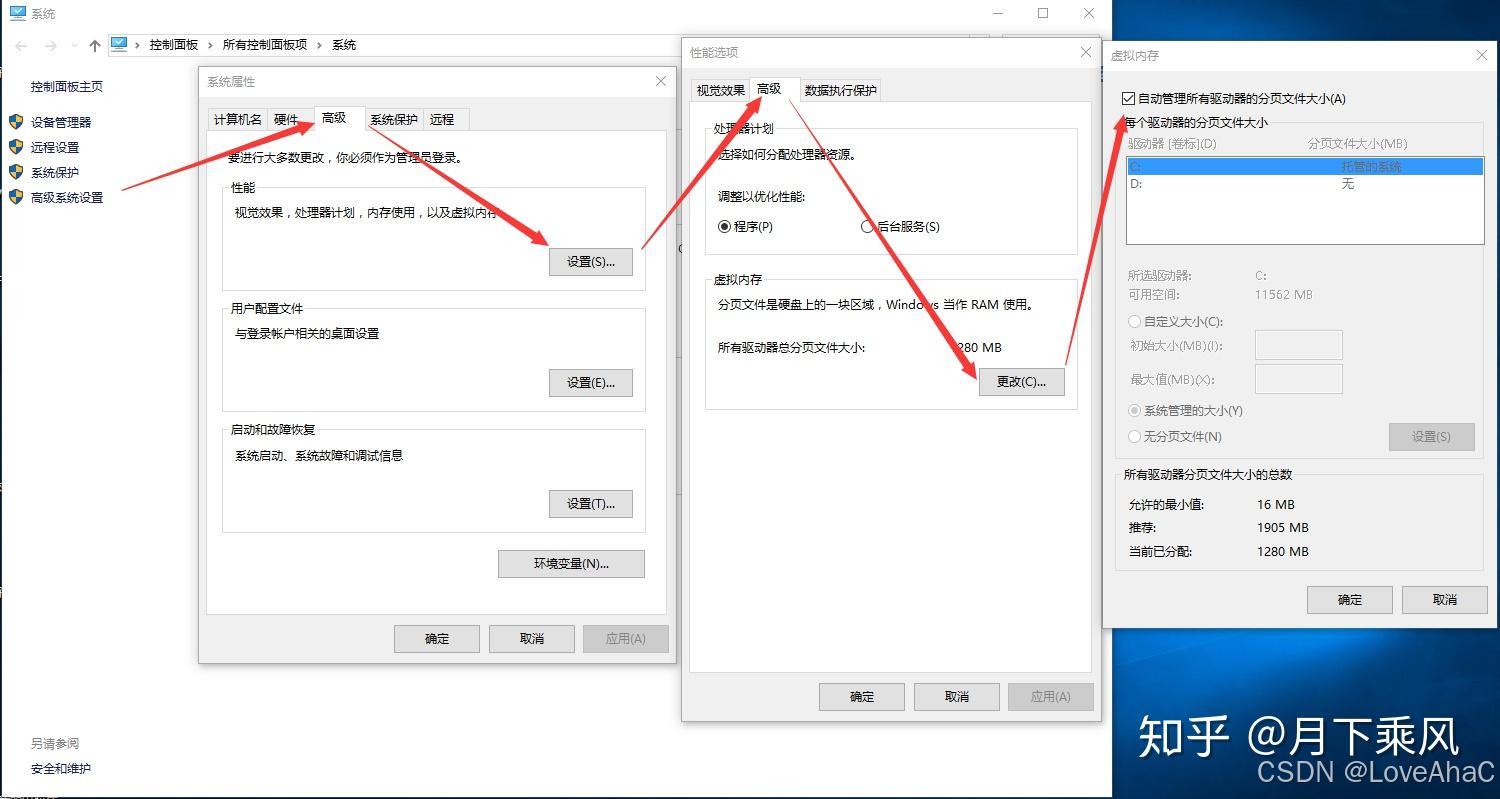Open 数据执行保护 tab
This screenshot has width=1500, height=799.
click(x=841, y=91)
